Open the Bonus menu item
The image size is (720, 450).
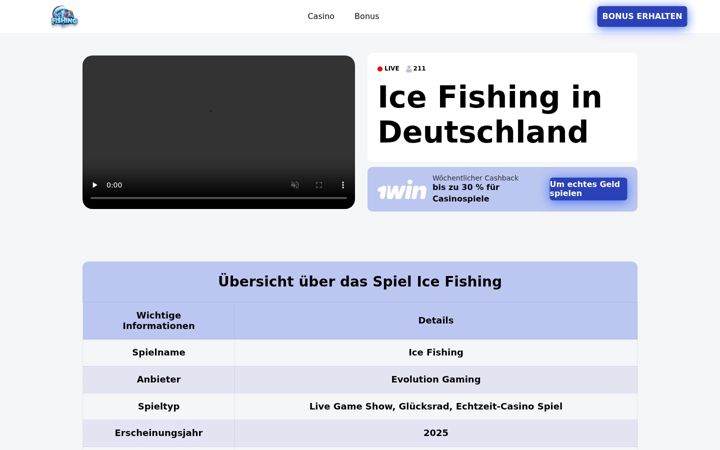[366, 16]
